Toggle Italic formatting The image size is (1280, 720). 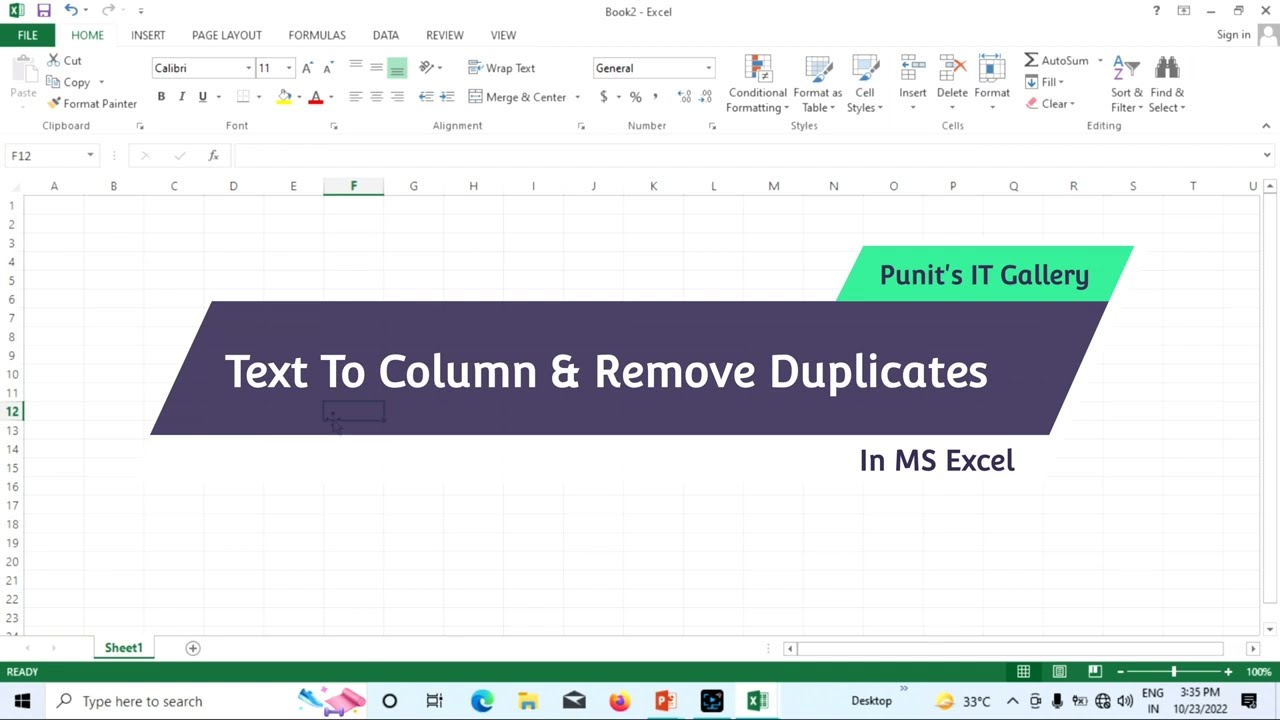click(x=182, y=97)
